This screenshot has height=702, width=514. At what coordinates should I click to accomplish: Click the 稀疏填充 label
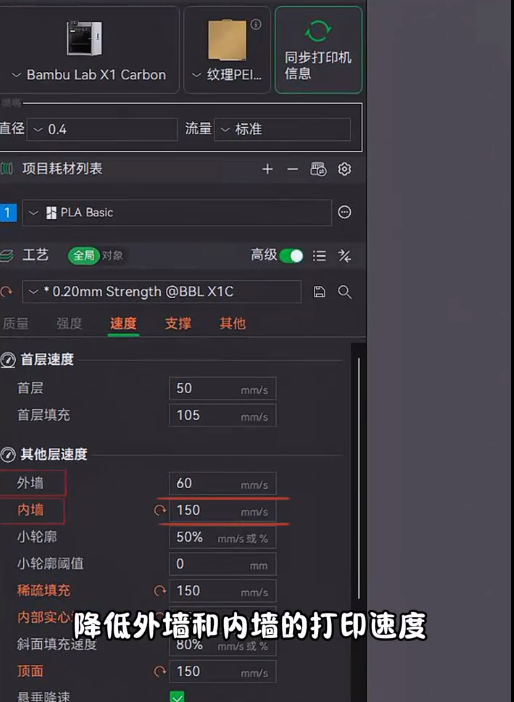(43, 591)
